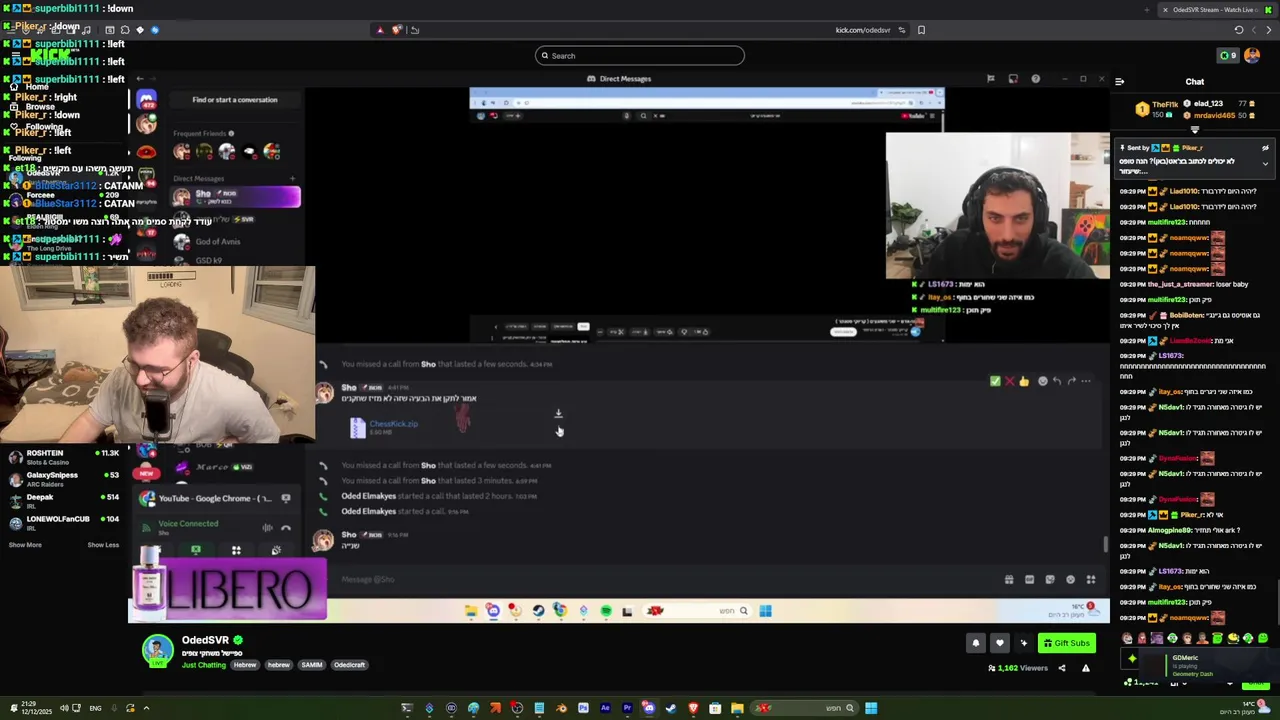Click the sparkle icon beside Gift Subs
The height and width of the screenshot is (720, 1280).
coord(1023,643)
